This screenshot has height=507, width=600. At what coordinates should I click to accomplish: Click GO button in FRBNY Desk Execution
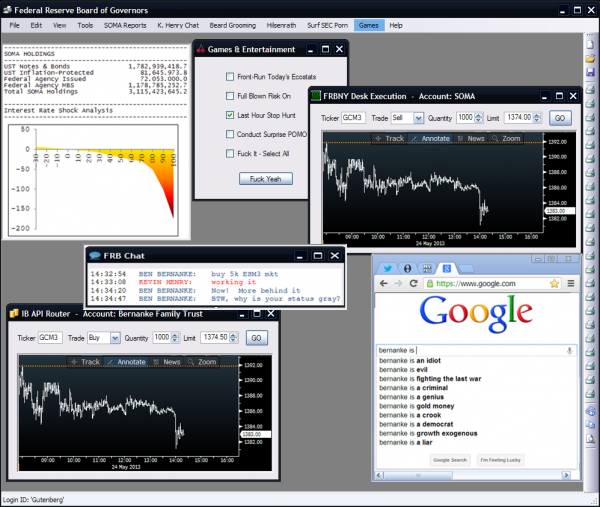pos(560,118)
